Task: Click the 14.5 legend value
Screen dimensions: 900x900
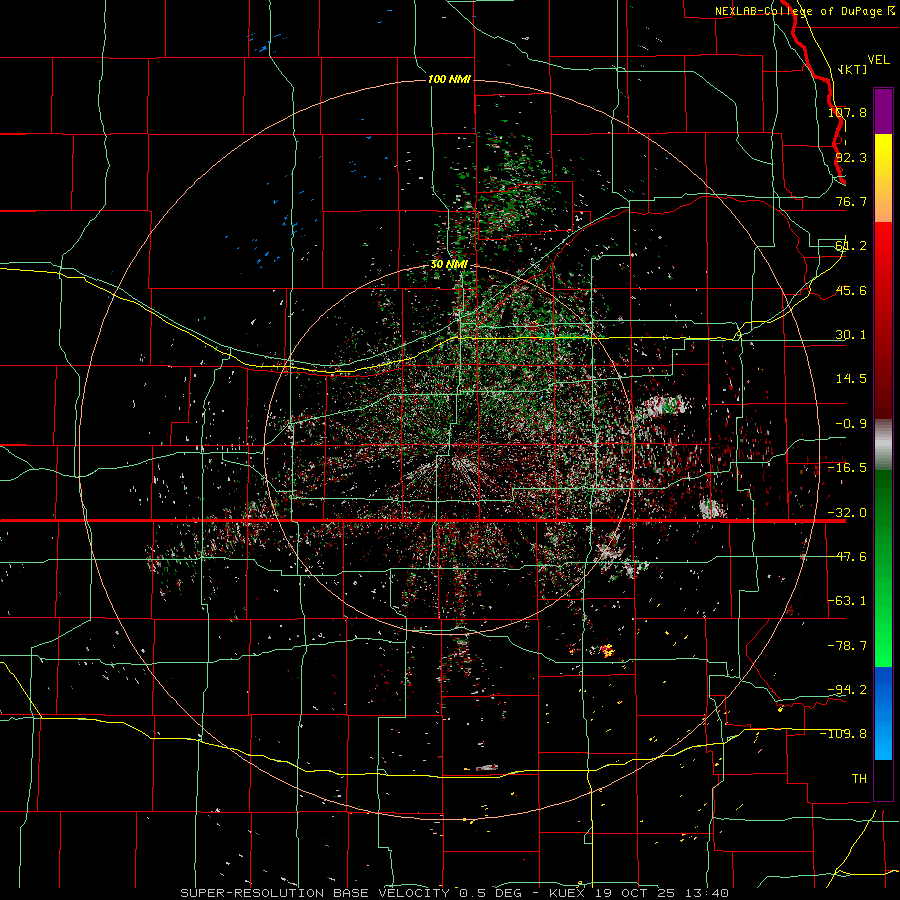Action: click(x=851, y=379)
